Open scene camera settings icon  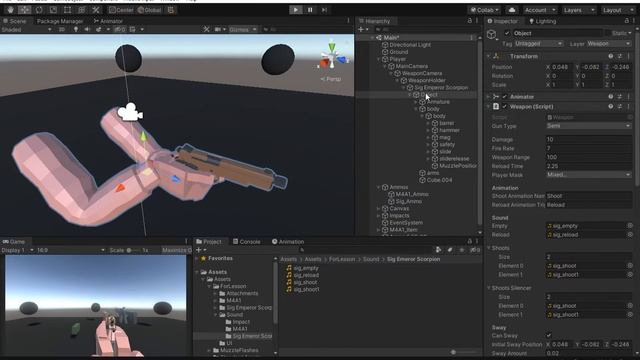[218, 29]
